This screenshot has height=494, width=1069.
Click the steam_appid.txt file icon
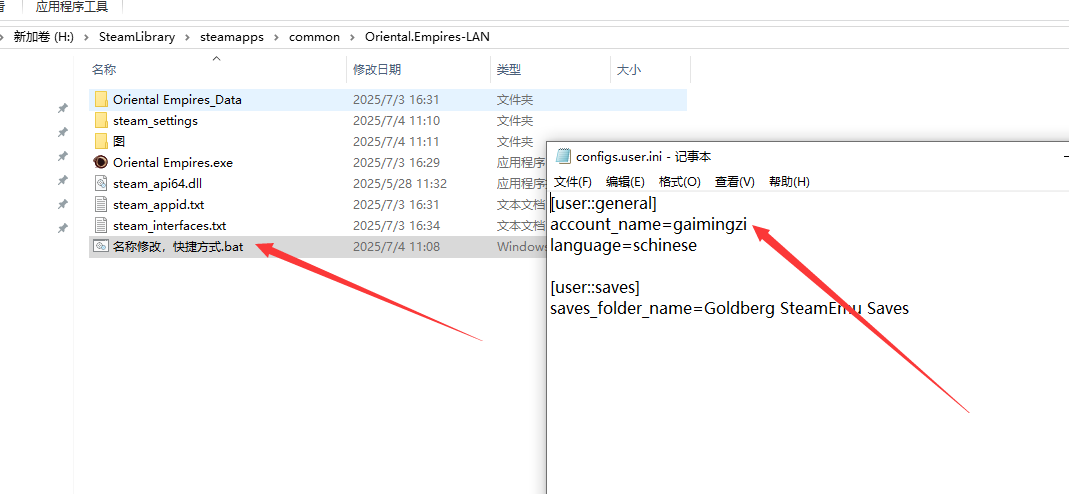point(100,205)
